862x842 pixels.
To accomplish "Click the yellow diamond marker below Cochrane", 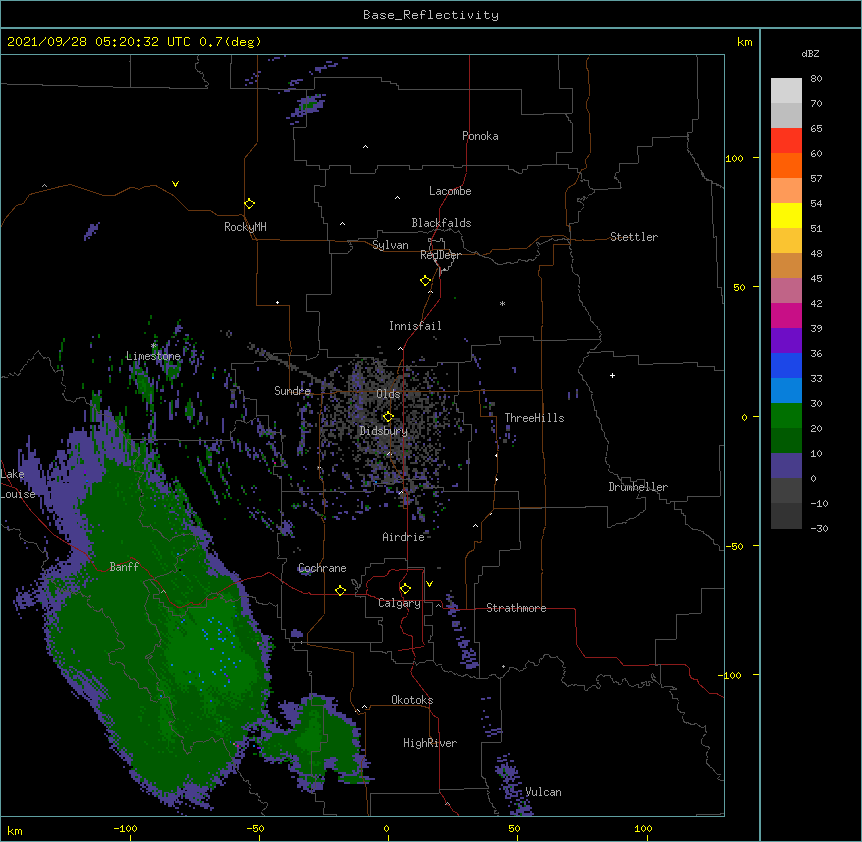I will pyautogui.click(x=340, y=590).
